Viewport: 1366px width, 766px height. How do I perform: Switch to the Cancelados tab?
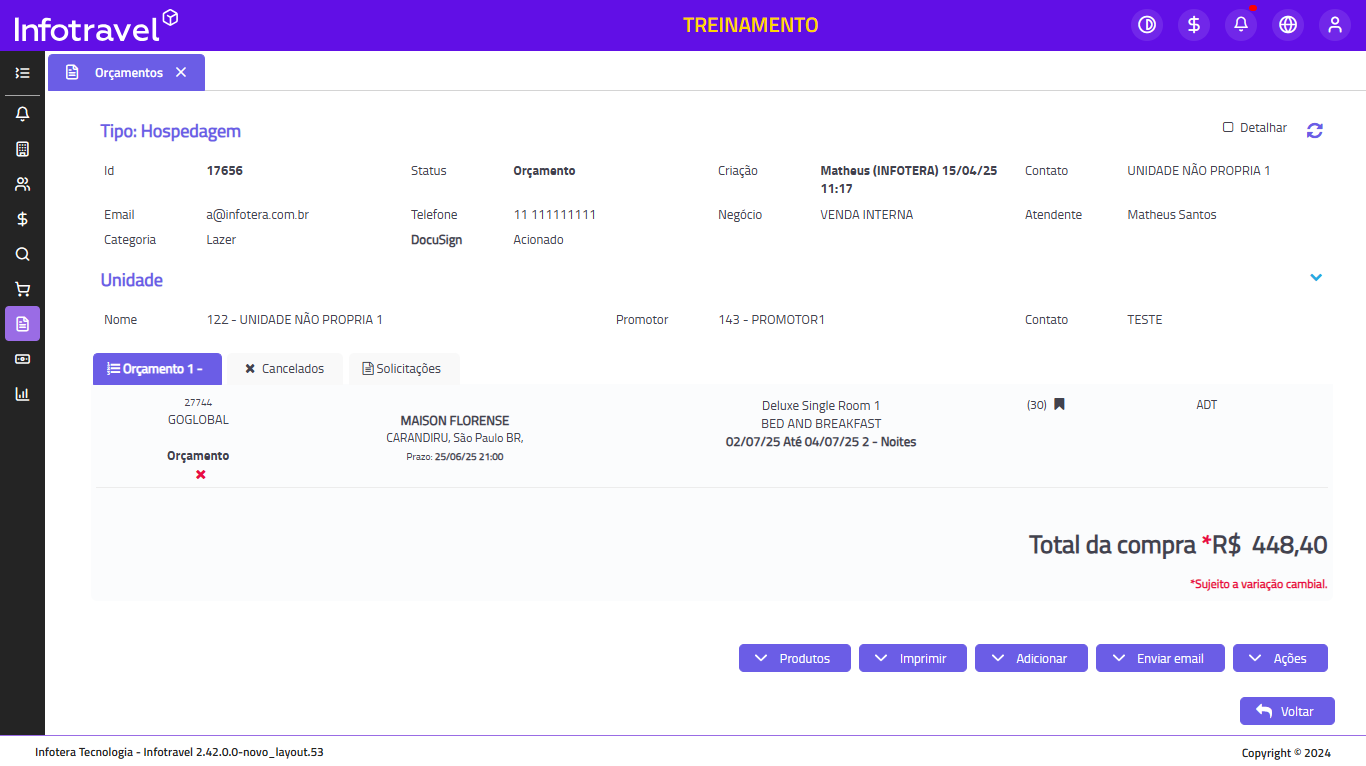[284, 369]
